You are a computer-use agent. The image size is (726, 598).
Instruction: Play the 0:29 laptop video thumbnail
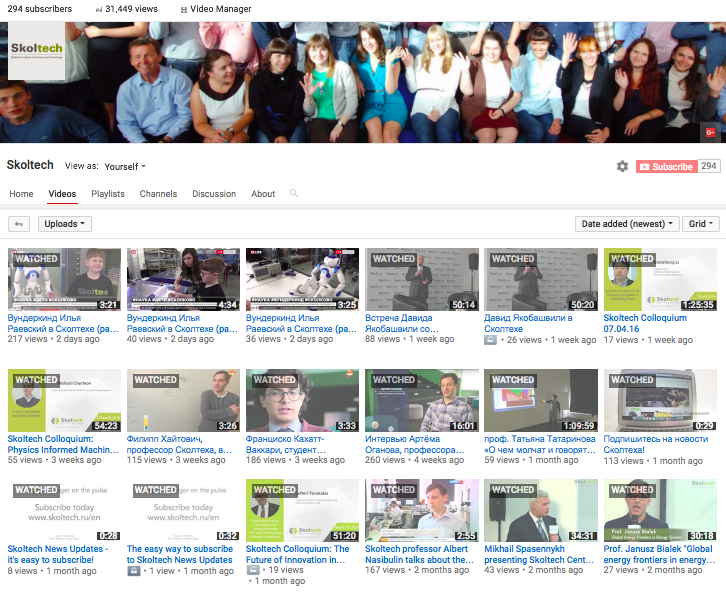click(x=660, y=400)
